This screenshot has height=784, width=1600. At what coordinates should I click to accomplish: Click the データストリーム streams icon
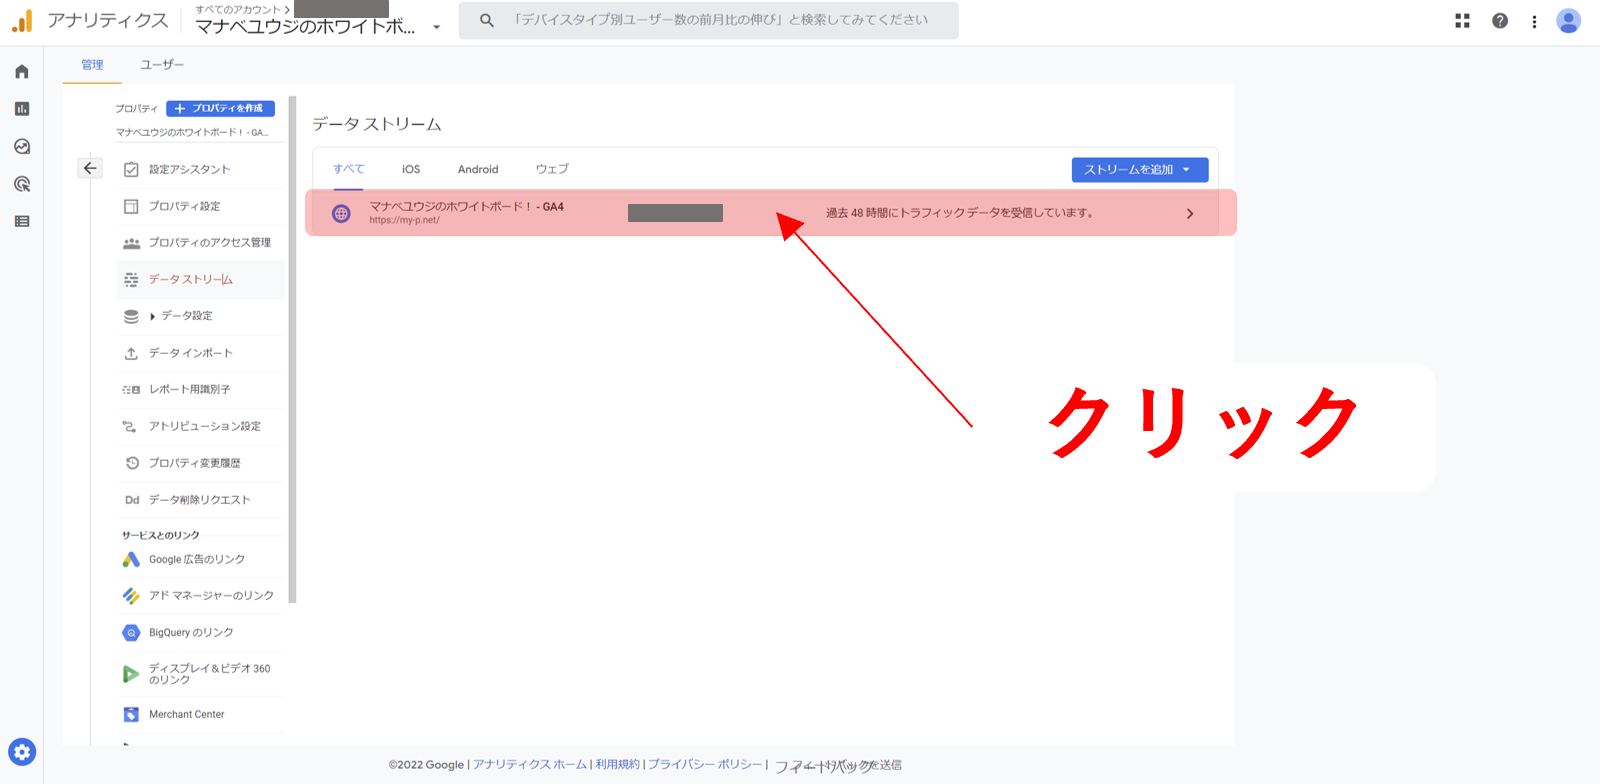pyautogui.click(x=131, y=280)
